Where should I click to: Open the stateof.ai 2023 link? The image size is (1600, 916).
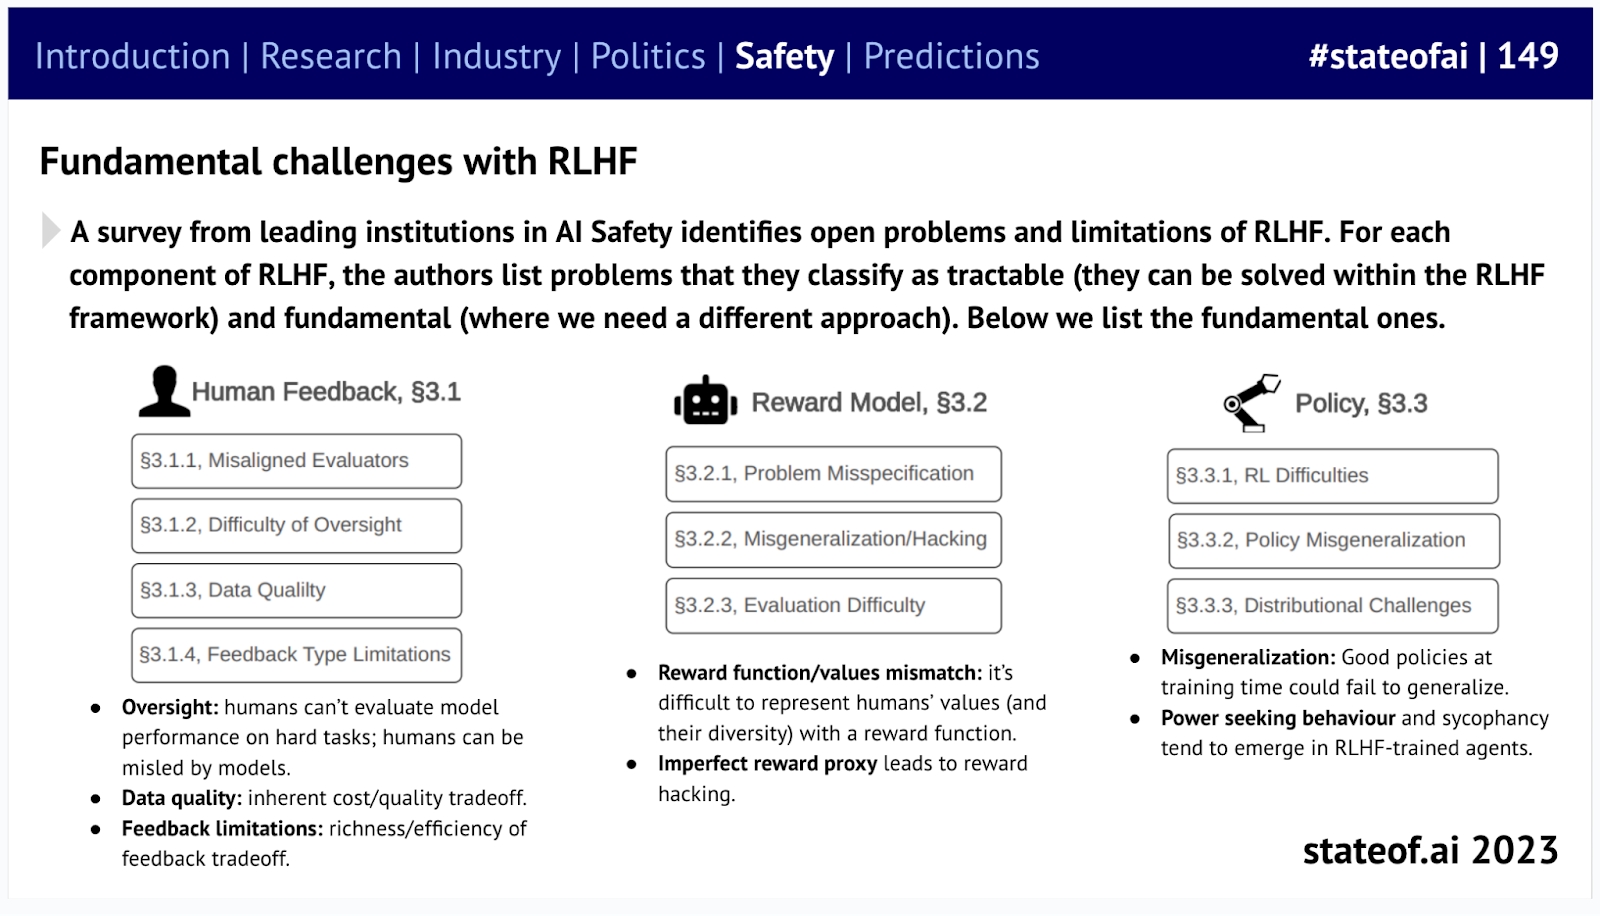click(x=1430, y=850)
